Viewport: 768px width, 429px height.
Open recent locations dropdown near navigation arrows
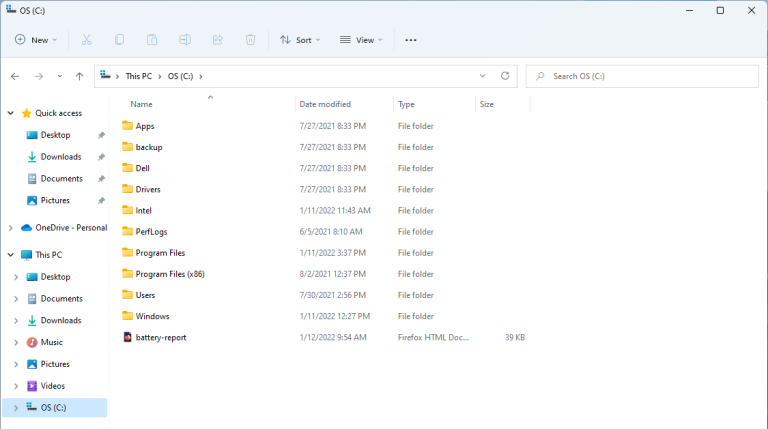tap(59, 76)
